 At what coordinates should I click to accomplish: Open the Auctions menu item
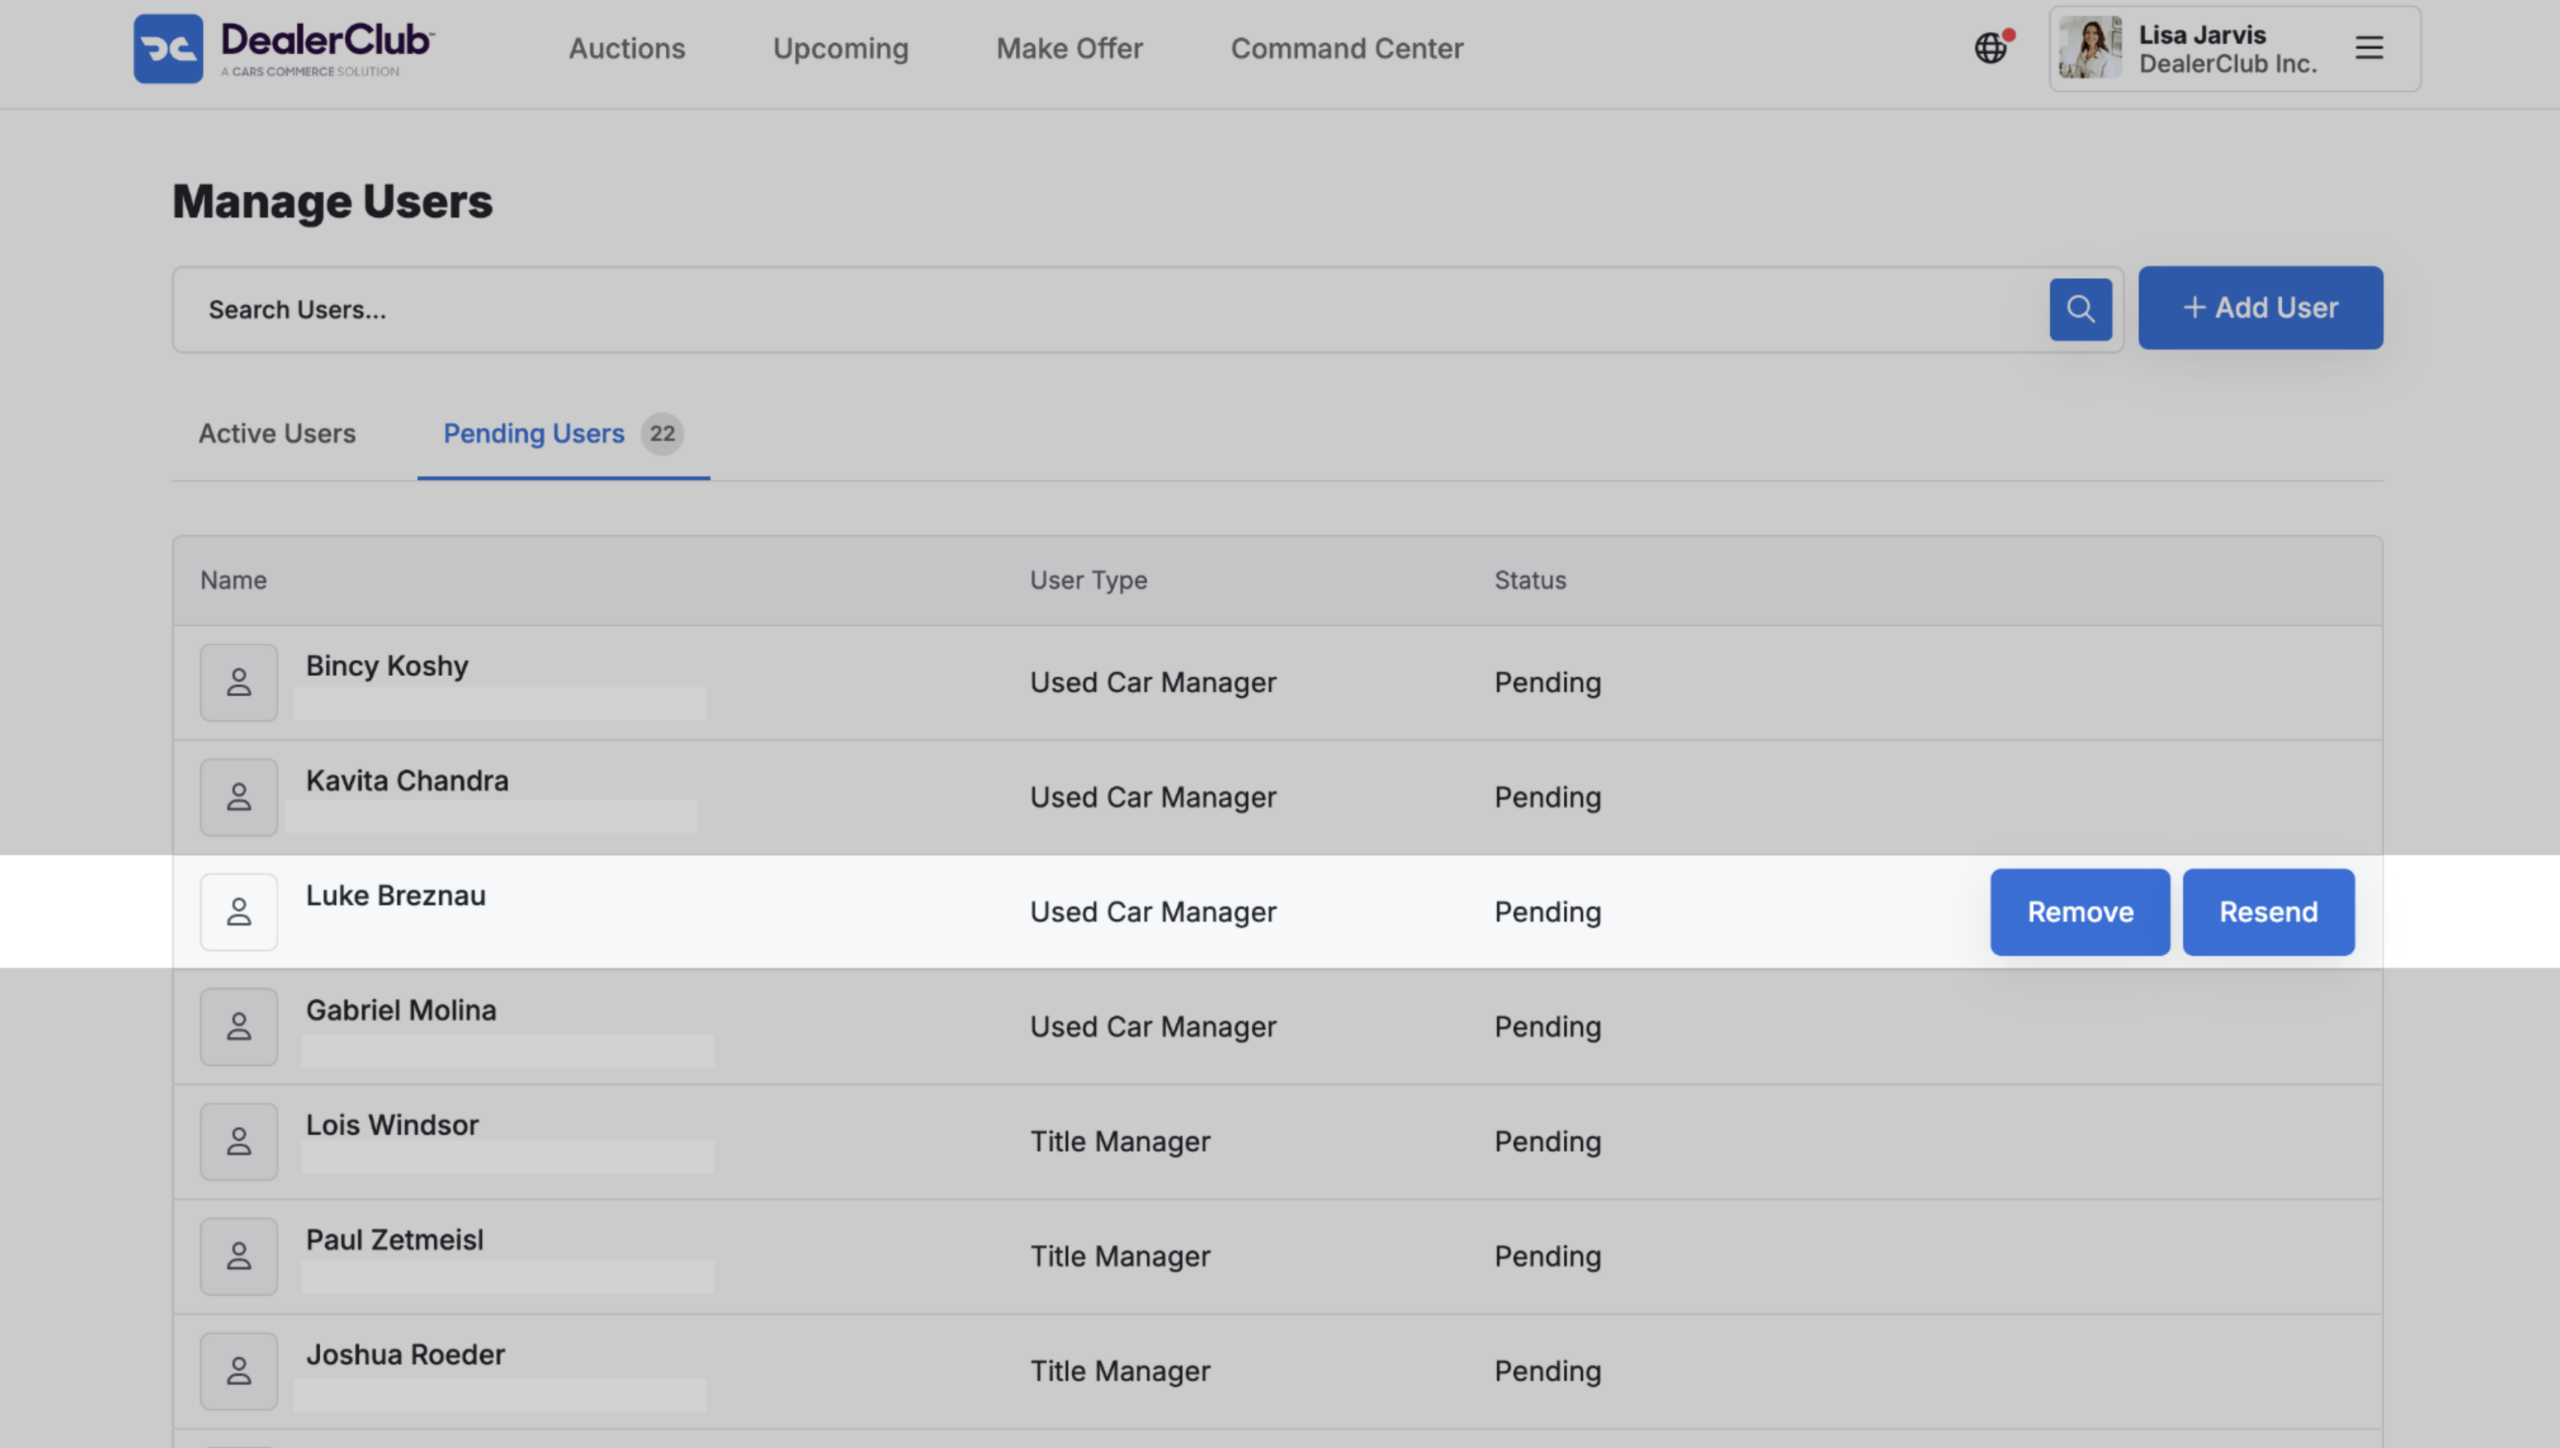pos(627,48)
